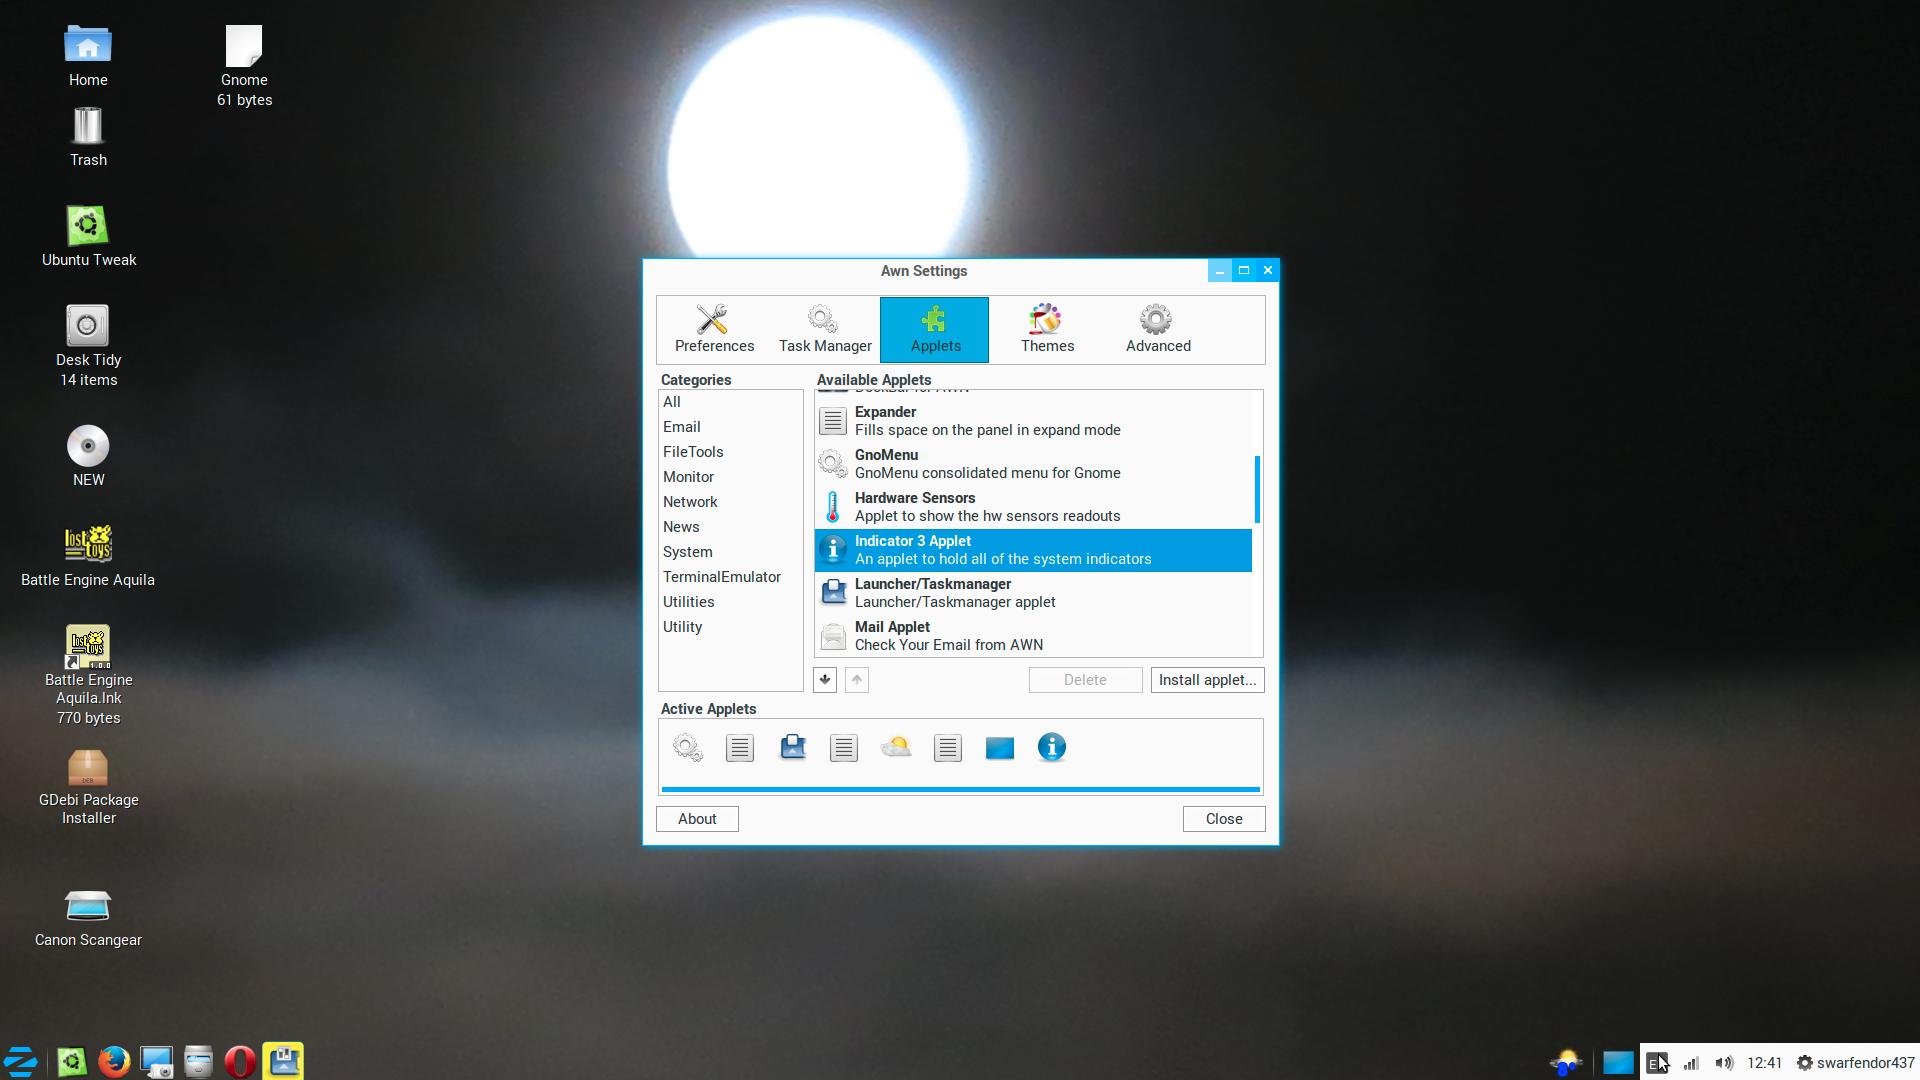
Task: Open the NEW disc icon on desktop
Action: (x=88, y=456)
